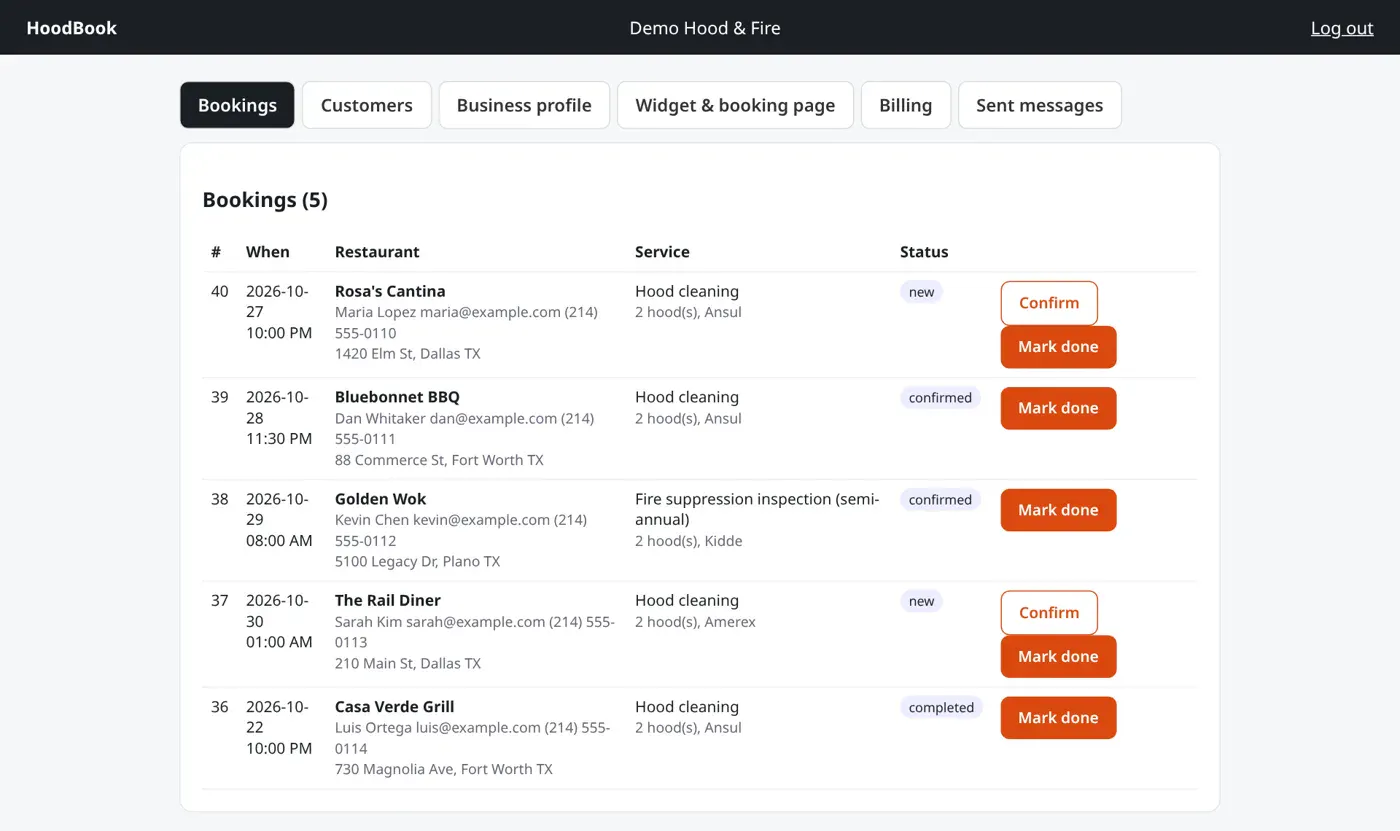Viewport: 1400px width, 831px height.
Task: Click booking number 38
Action: pyautogui.click(x=220, y=499)
